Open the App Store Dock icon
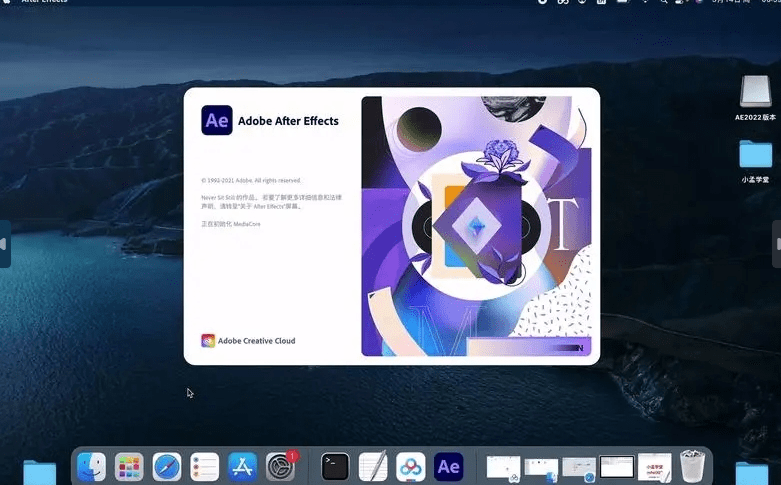The height and width of the screenshot is (485, 781). pos(243,467)
